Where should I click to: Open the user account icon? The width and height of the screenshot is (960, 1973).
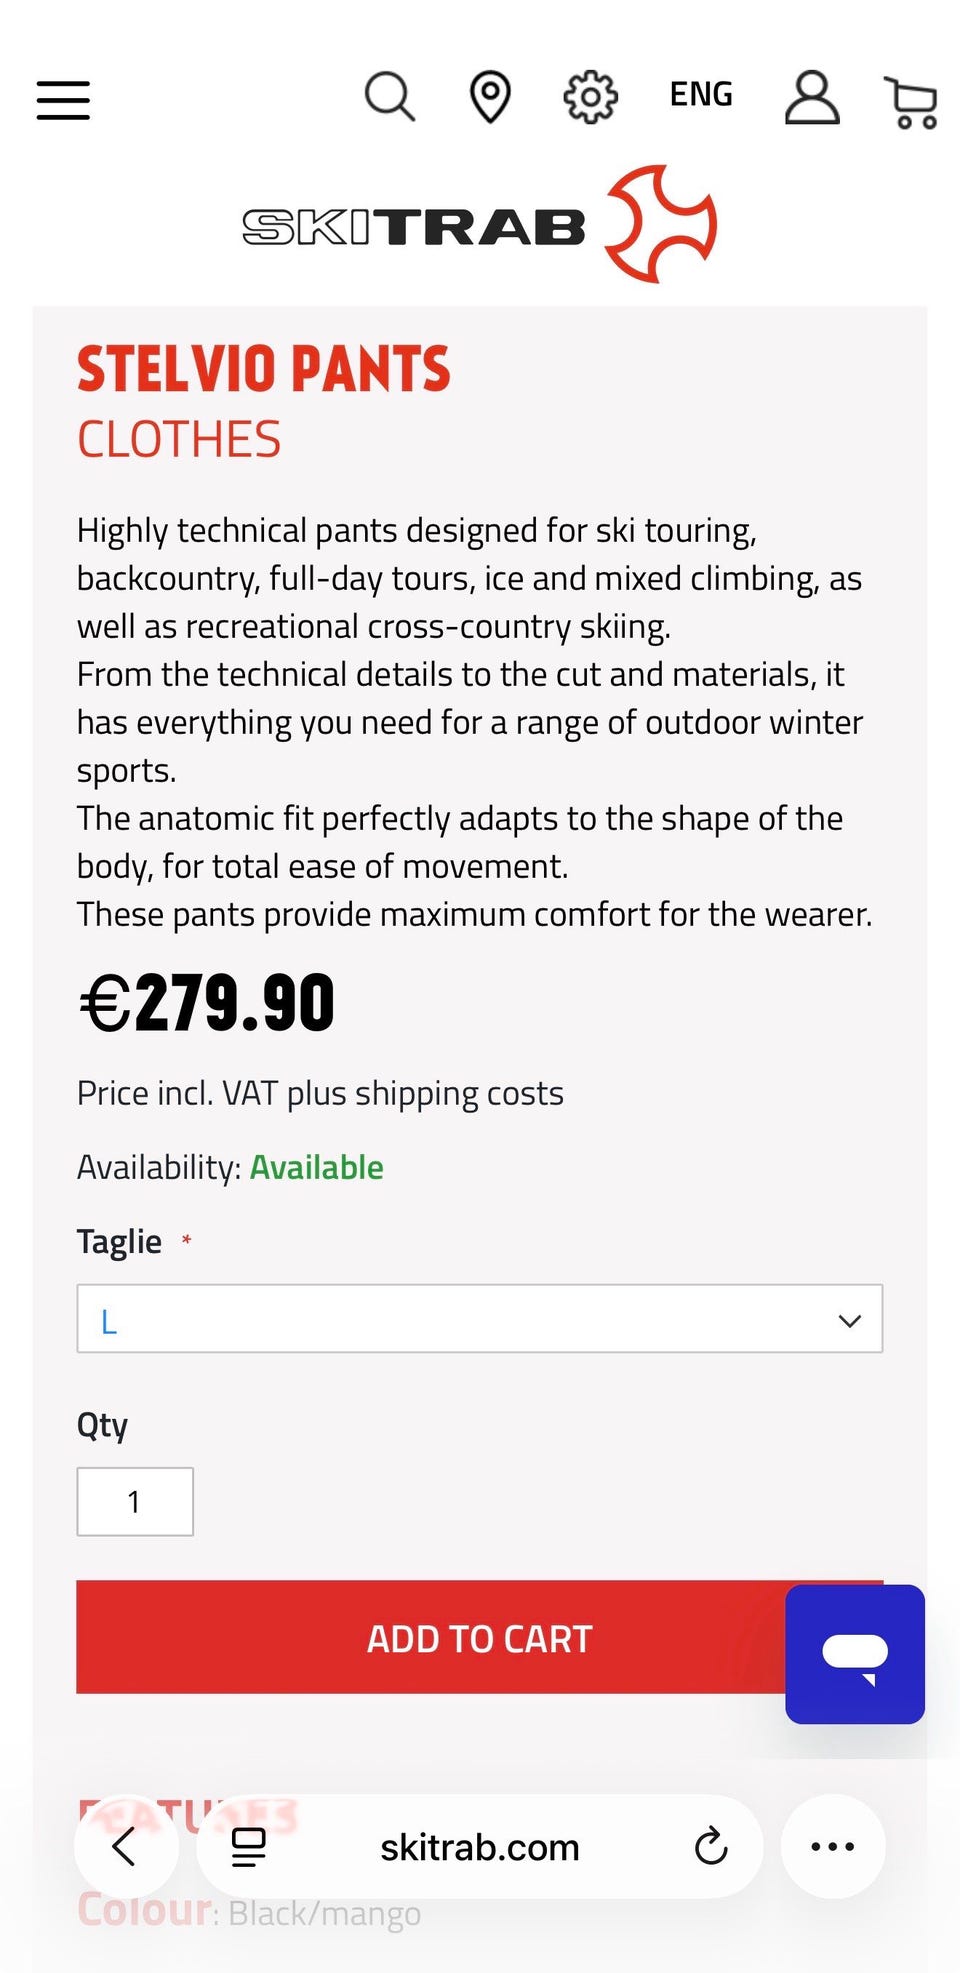pyautogui.click(x=811, y=97)
